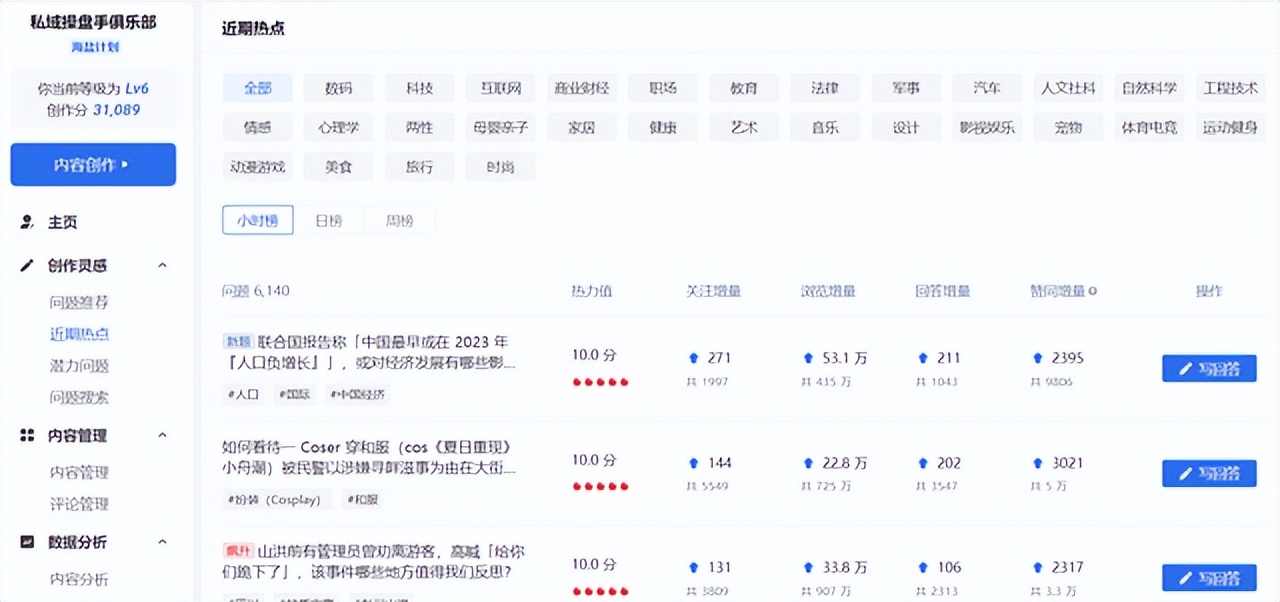
Task: Filter by 旅行 category
Action: pos(420,167)
